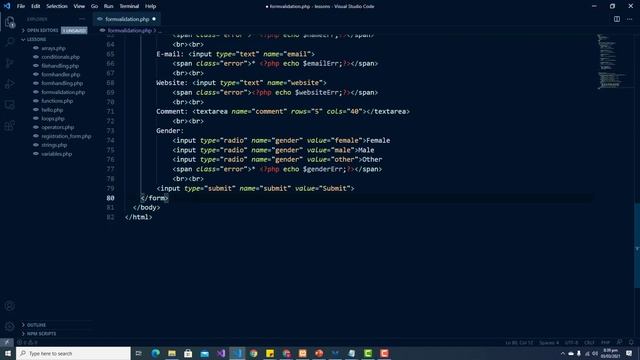Screen dimensions: 640x360
Task: Click the remote window status bar icon
Action: pos(7,342)
